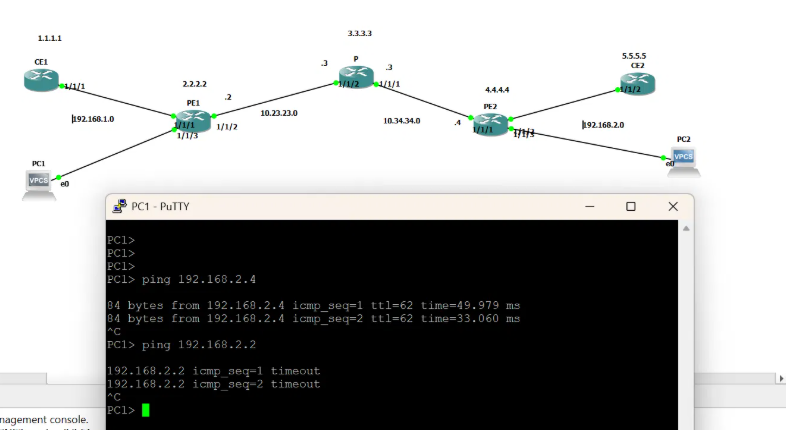Select the PE1 router icon
786x430 pixels.
point(193,120)
